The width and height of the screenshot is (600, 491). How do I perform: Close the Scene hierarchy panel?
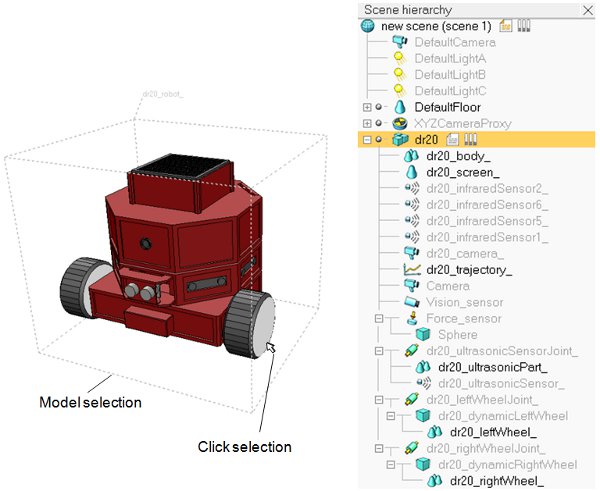click(588, 10)
